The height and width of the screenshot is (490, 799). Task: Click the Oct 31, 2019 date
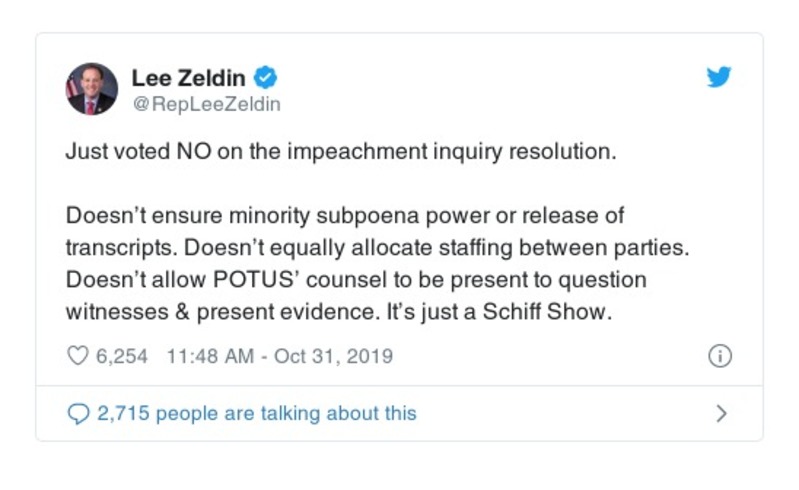[x=337, y=356]
